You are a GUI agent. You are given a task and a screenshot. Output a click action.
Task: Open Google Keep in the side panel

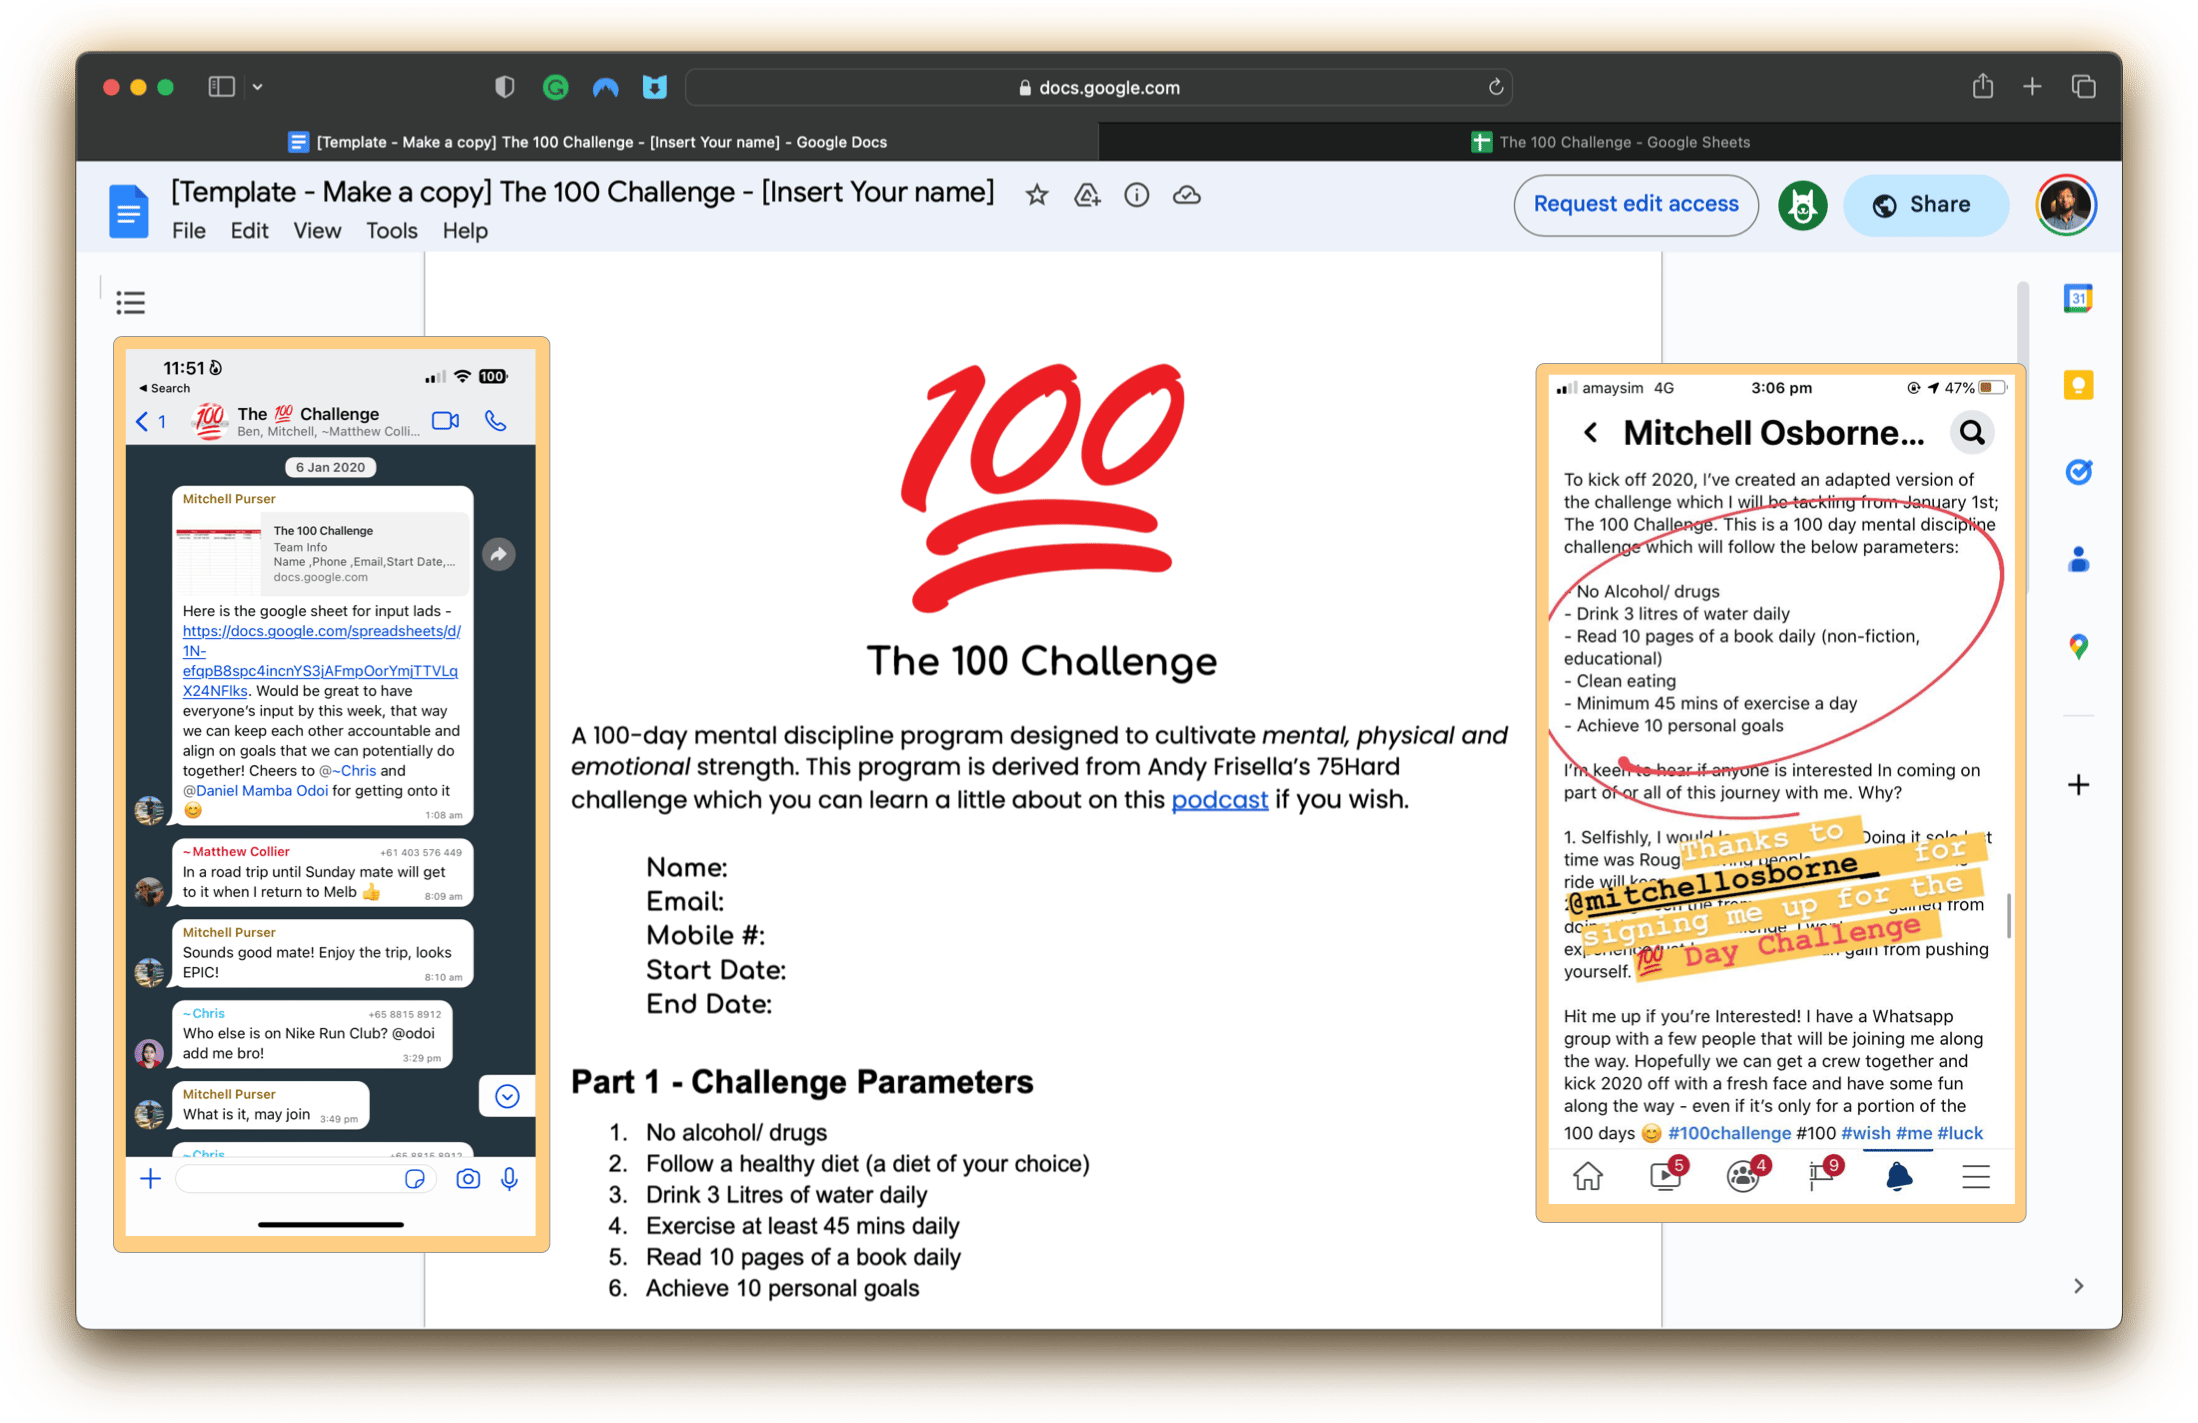2078,385
